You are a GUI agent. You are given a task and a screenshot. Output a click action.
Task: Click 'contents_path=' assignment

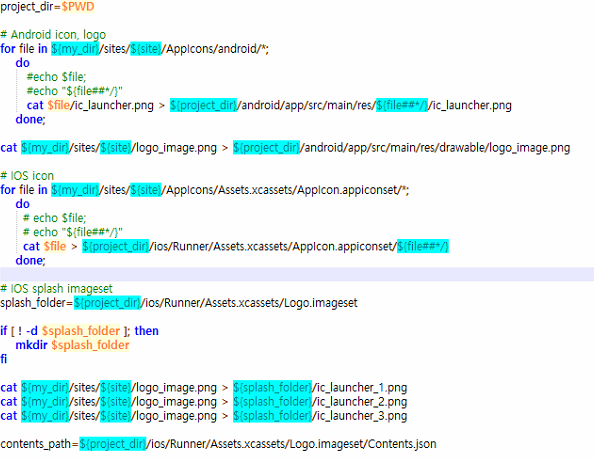point(39,444)
